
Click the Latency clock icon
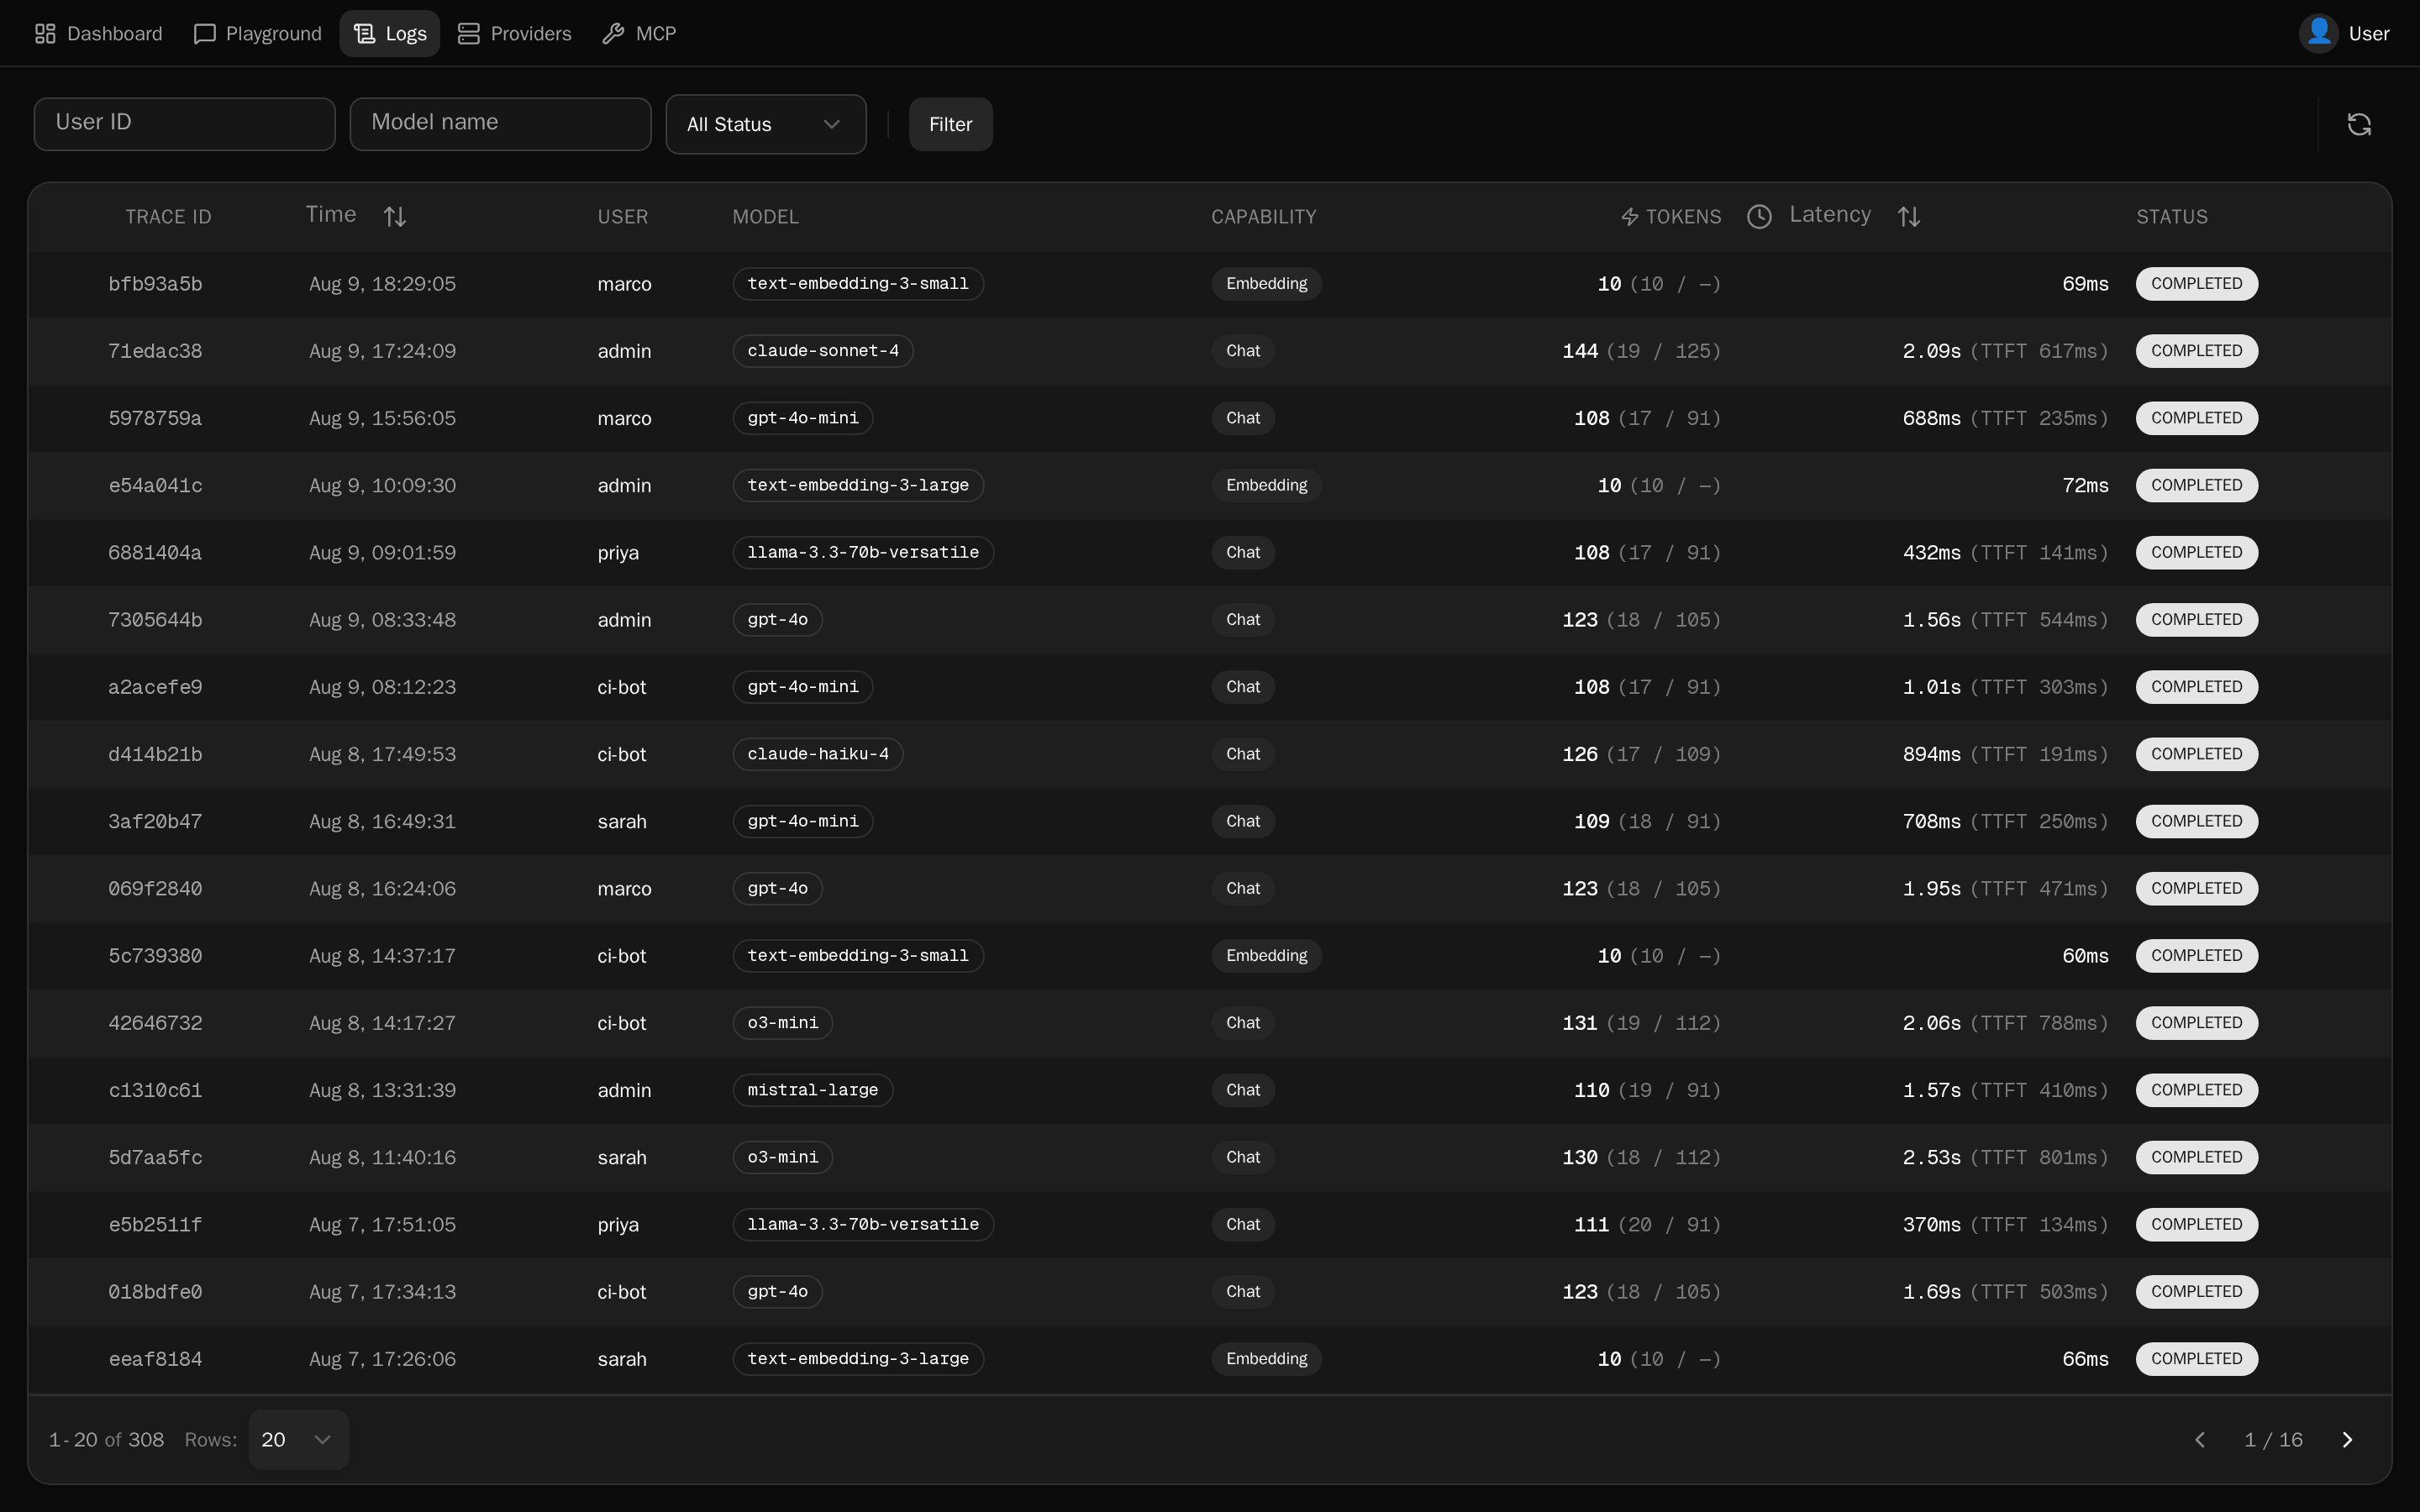[1759, 216]
